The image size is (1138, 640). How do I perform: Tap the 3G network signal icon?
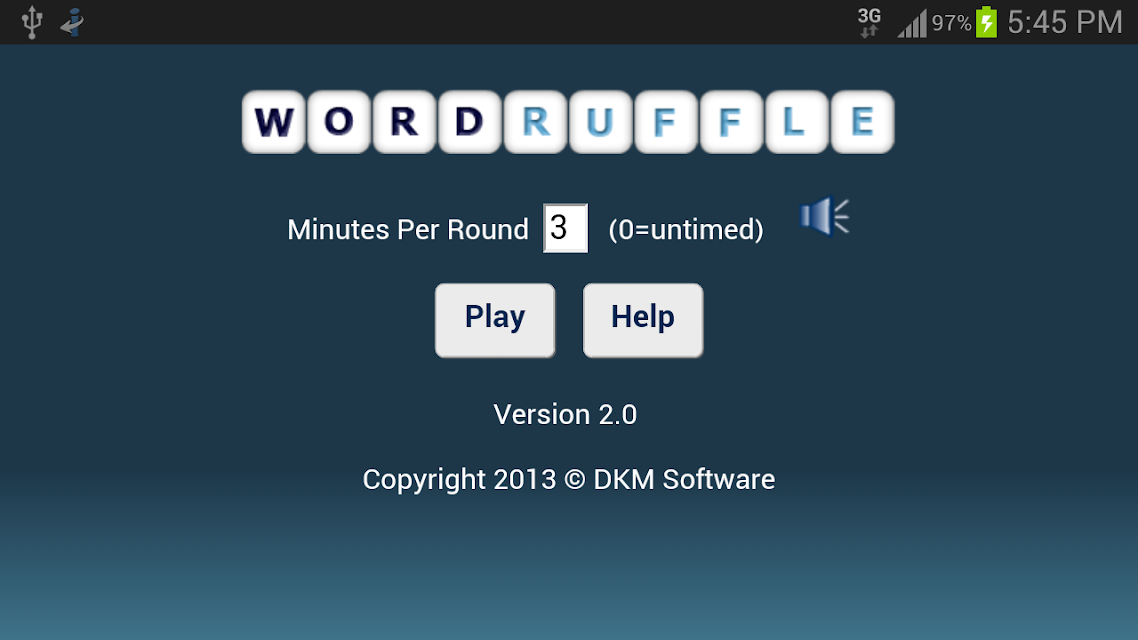[869, 22]
